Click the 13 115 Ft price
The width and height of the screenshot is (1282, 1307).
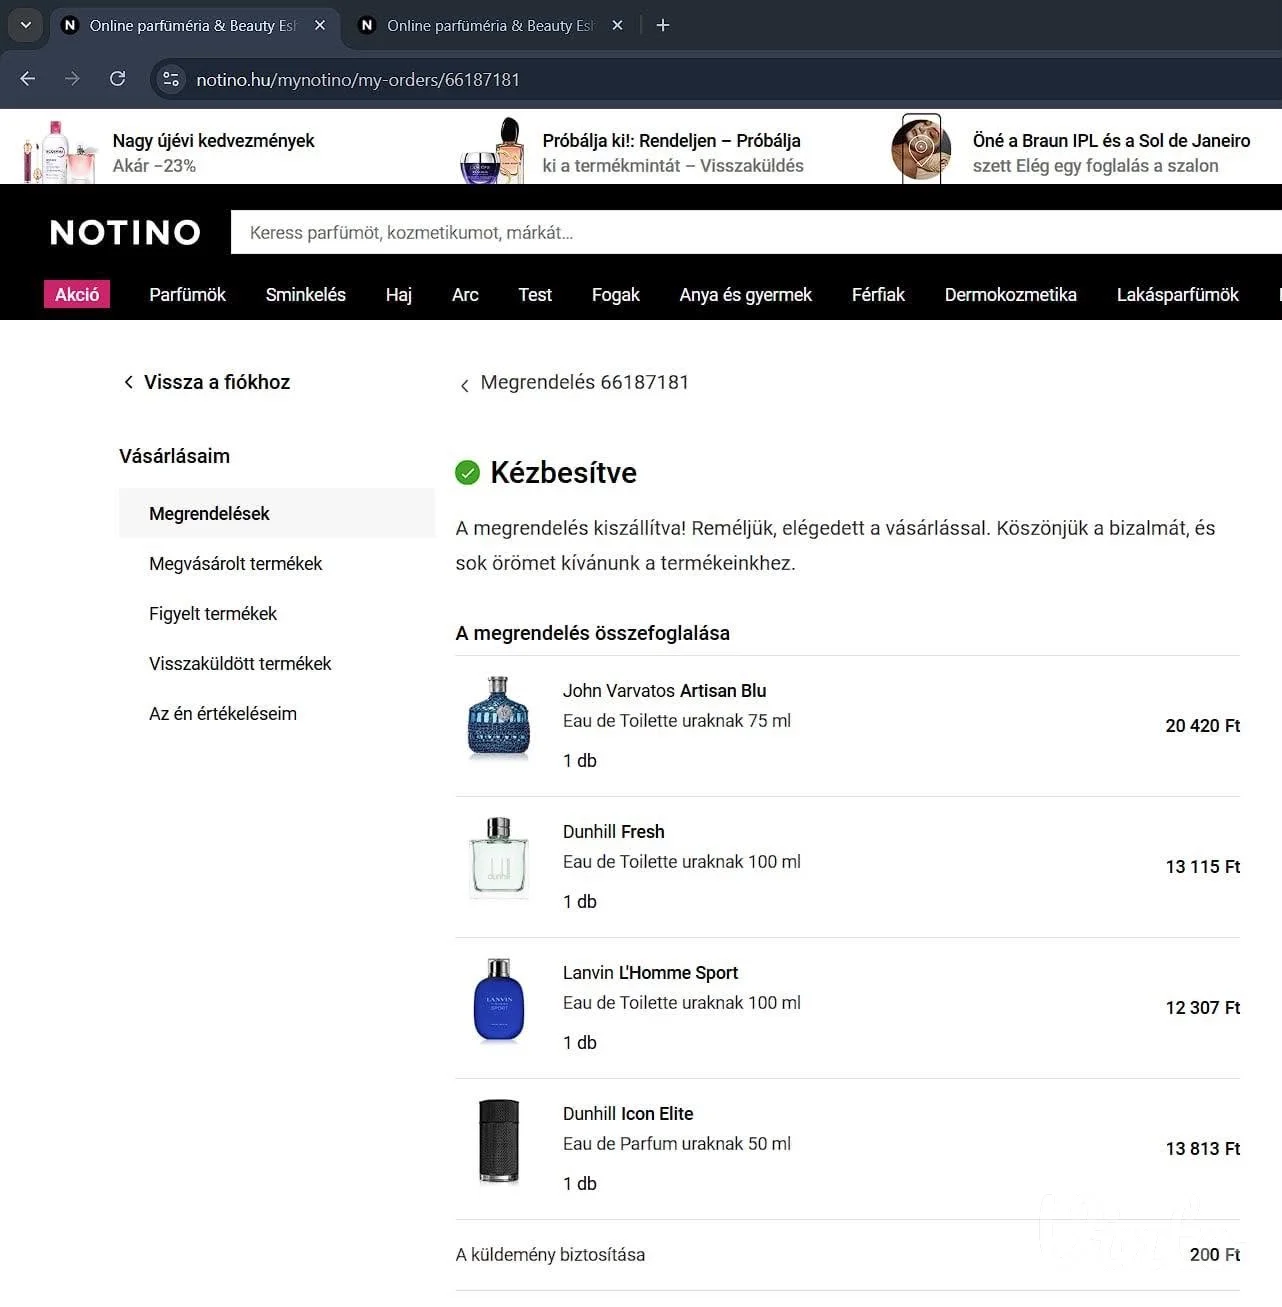click(1203, 867)
